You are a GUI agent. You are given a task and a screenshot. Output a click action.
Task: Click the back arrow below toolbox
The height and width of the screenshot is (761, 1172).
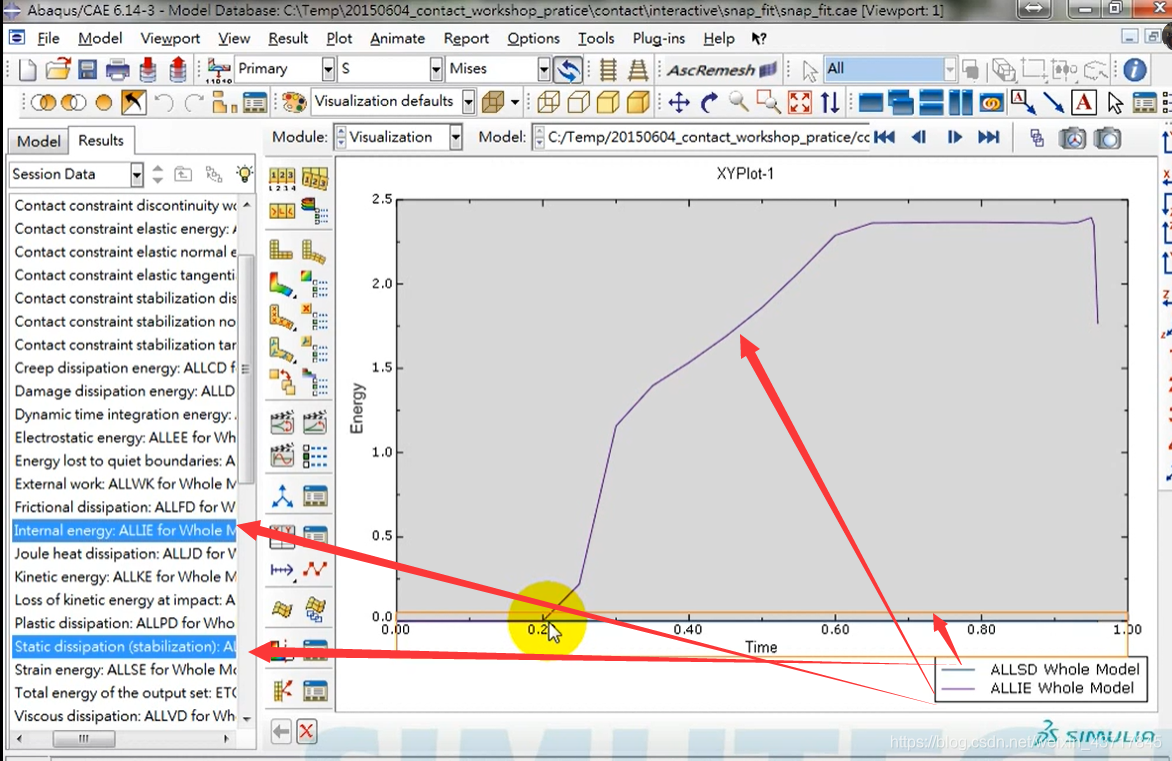(x=281, y=731)
